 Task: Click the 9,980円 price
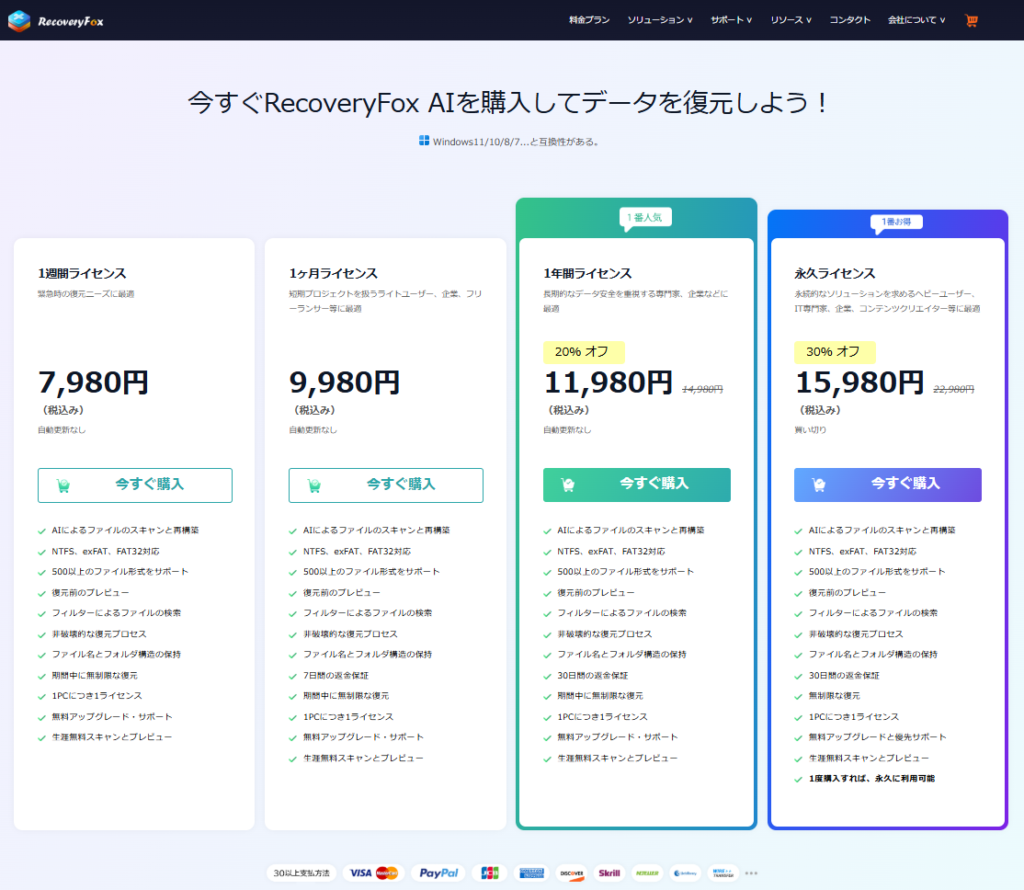pyautogui.click(x=344, y=383)
